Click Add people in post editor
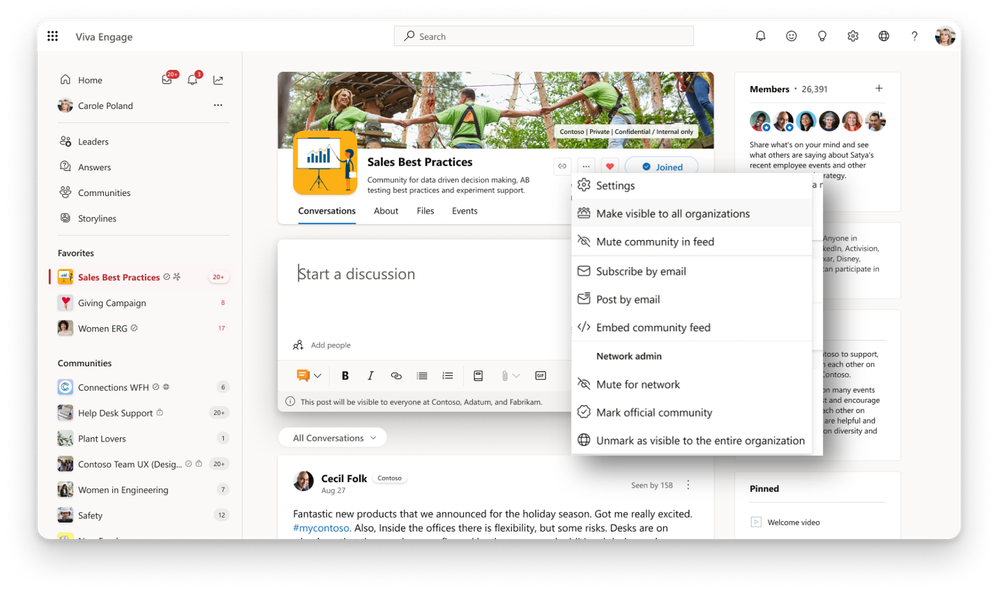 click(322, 345)
